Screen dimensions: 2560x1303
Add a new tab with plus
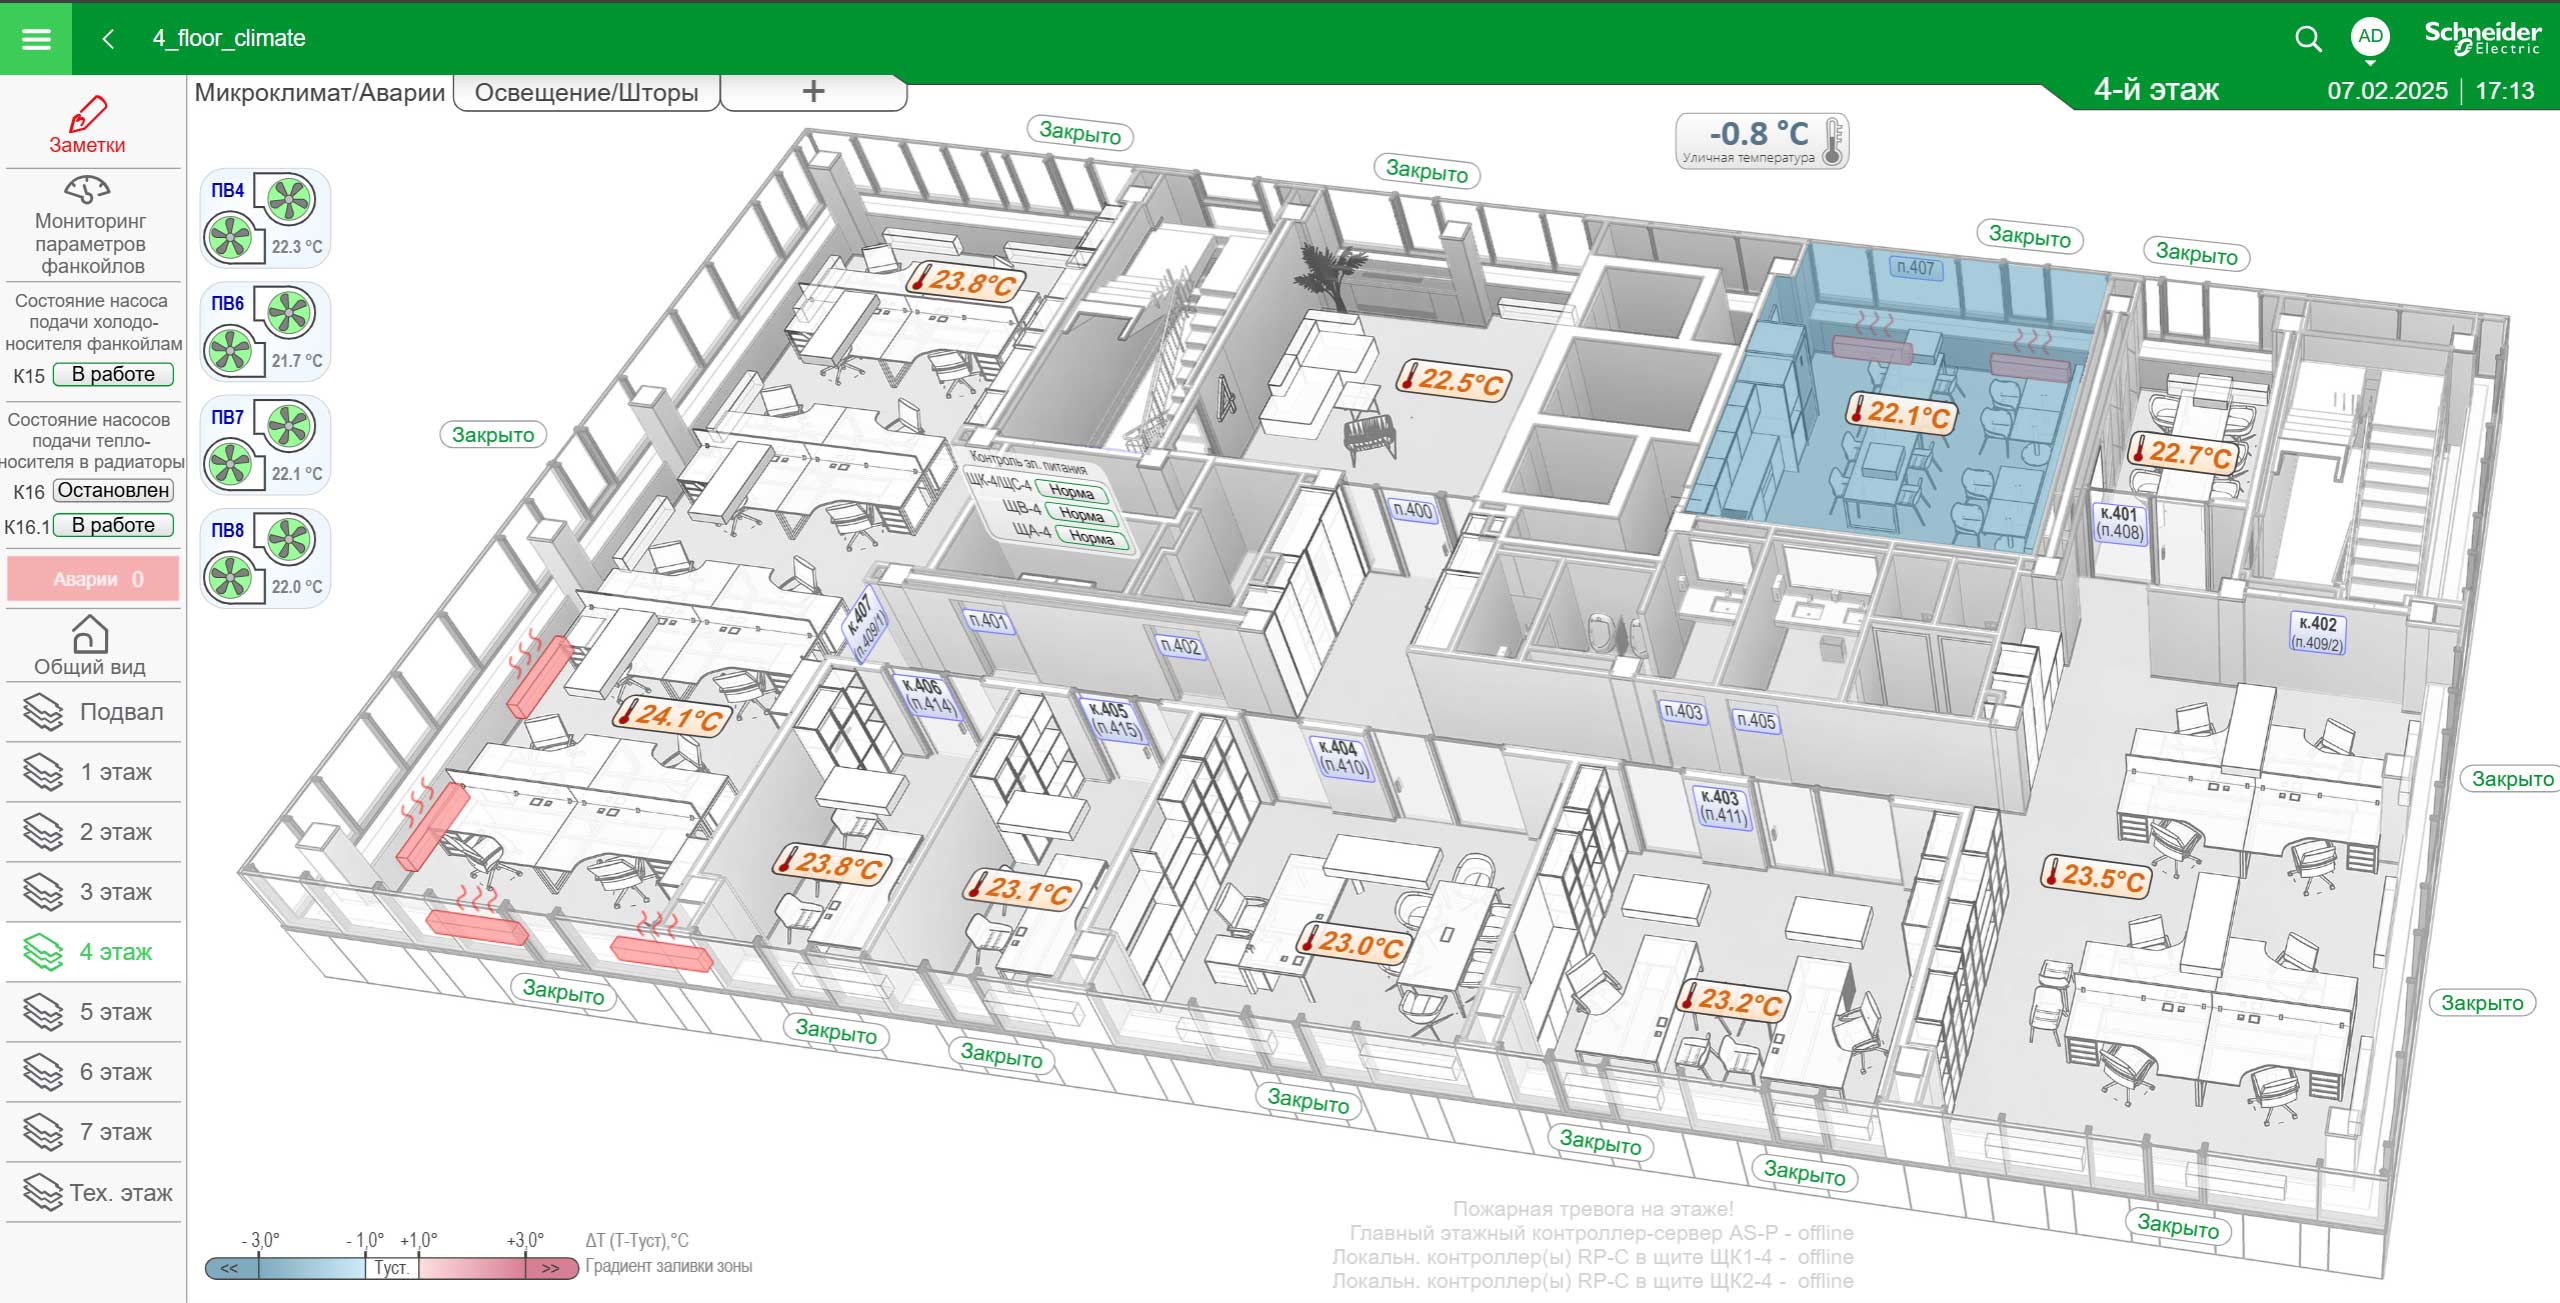tap(813, 92)
